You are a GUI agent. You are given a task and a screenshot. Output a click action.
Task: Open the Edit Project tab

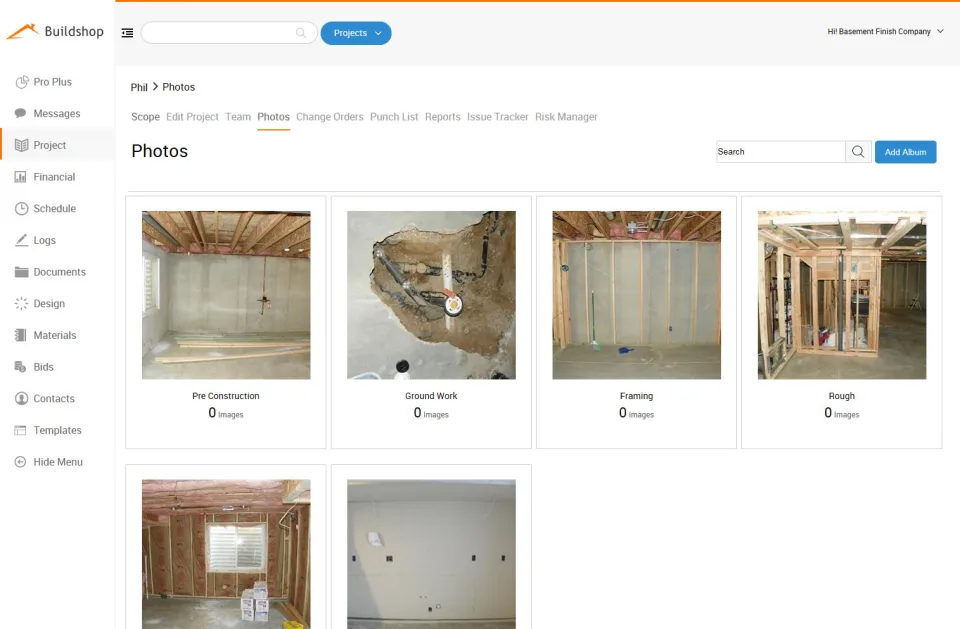click(x=192, y=116)
